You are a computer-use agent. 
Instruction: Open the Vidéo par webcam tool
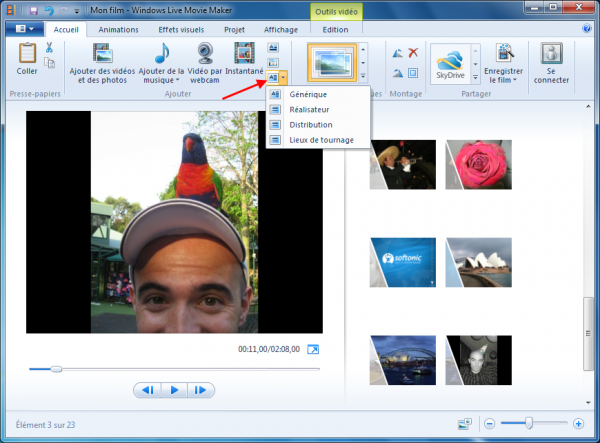click(204, 62)
